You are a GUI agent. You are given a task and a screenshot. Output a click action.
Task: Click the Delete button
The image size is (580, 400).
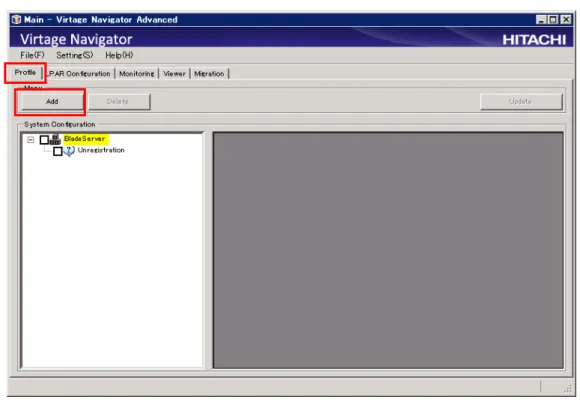click(119, 101)
